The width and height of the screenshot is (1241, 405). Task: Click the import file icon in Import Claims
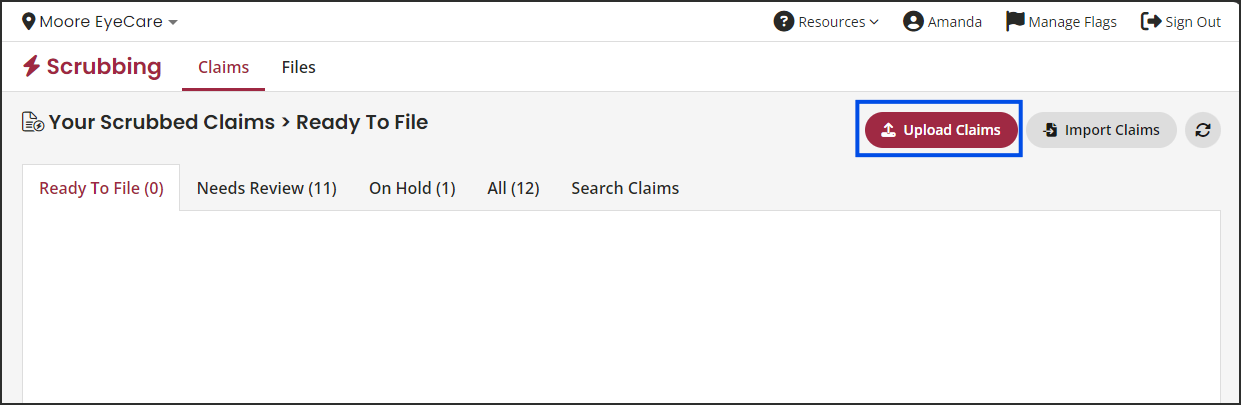tap(1050, 130)
